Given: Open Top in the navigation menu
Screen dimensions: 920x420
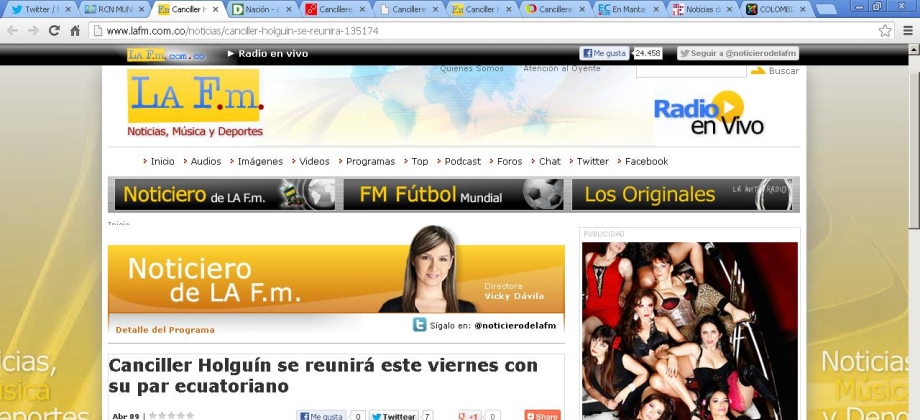Looking at the screenshot, I should 420,161.
